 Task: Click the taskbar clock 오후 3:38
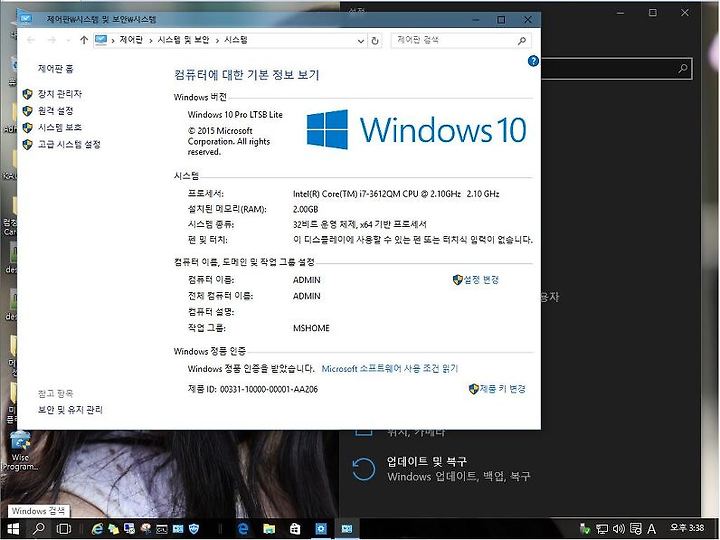pos(687,528)
